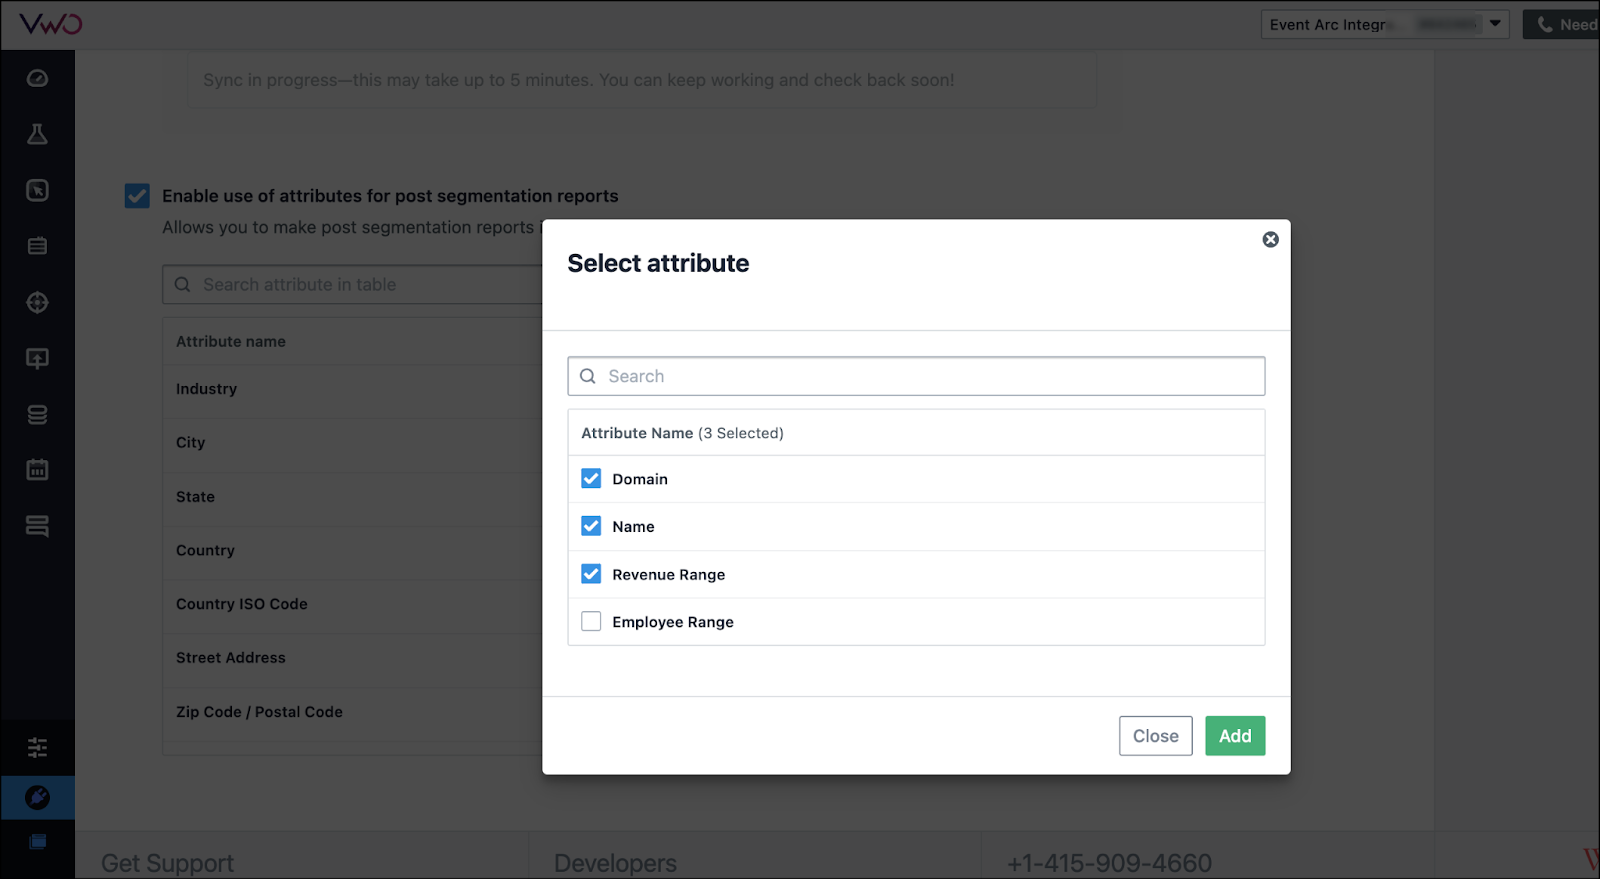Toggle Enable use of attributes checkbox
This screenshot has width=1600, height=879.
(x=137, y=196)
